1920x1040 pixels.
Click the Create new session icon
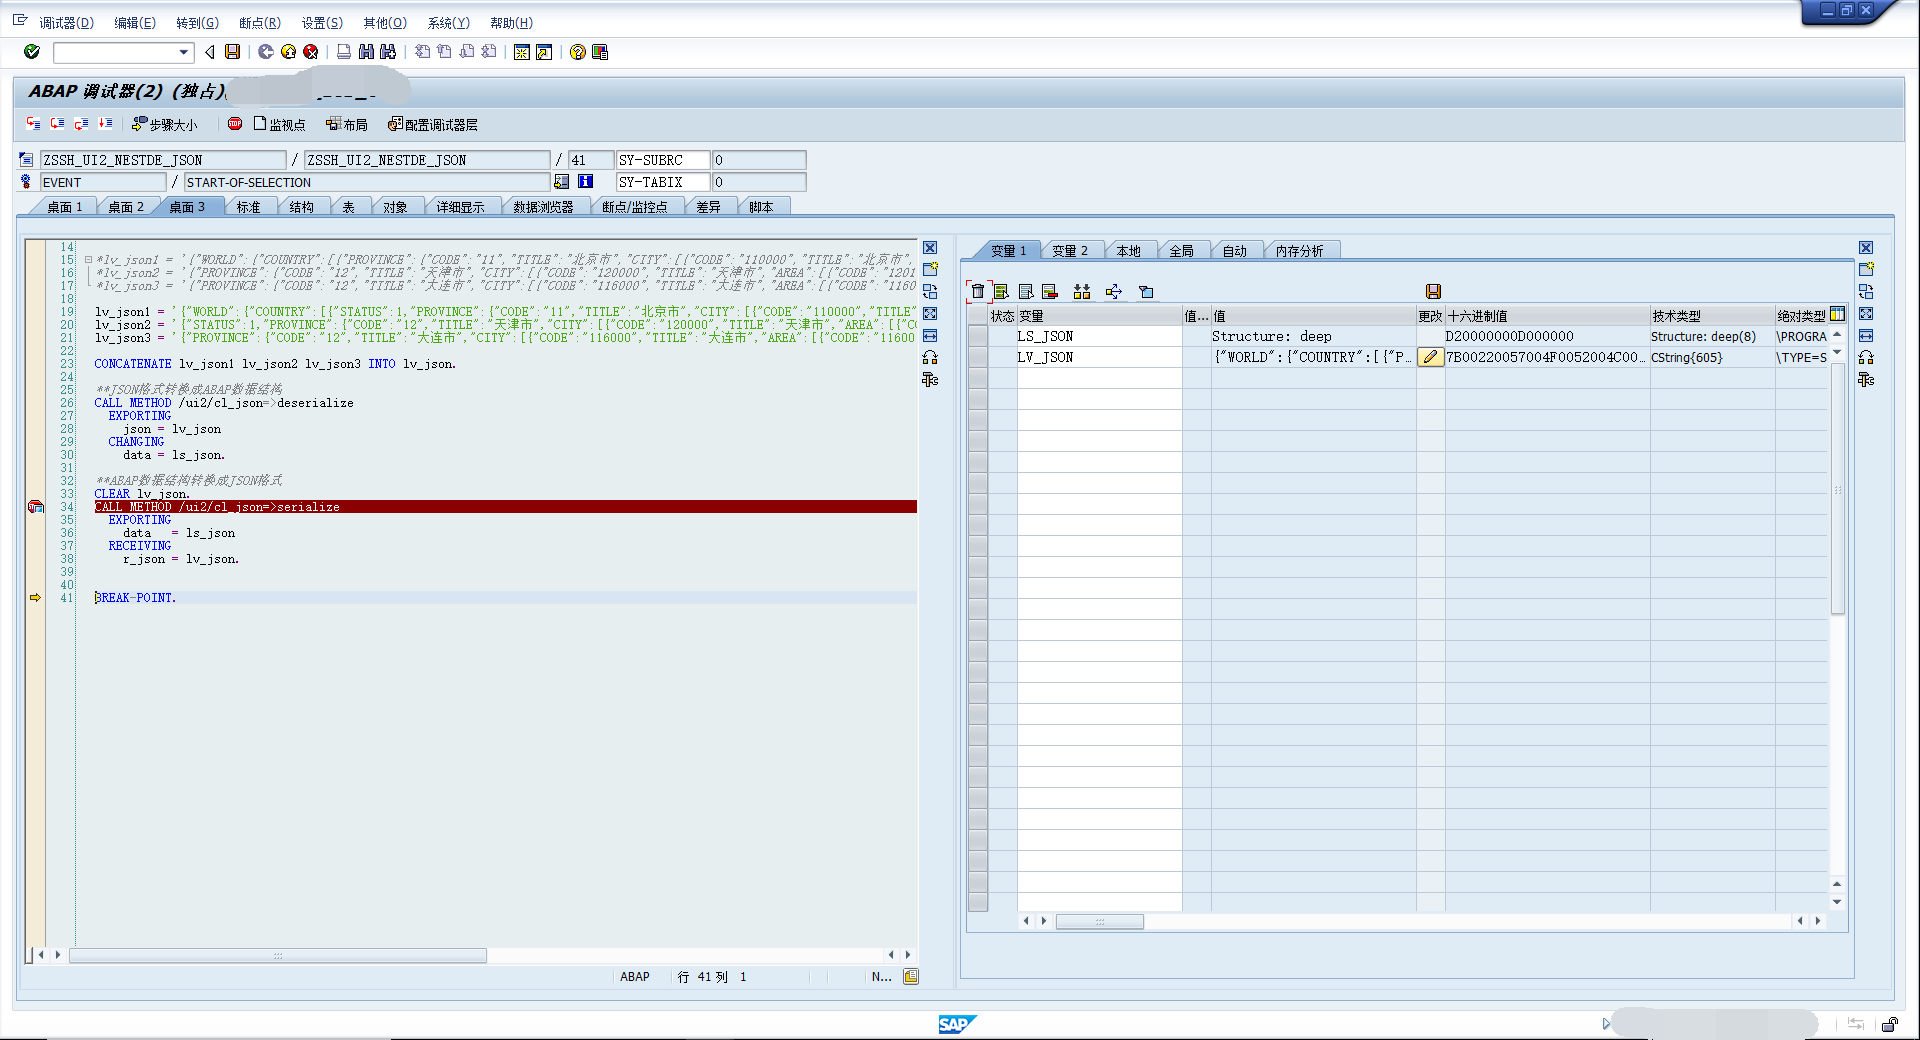[x=521, y=52]
